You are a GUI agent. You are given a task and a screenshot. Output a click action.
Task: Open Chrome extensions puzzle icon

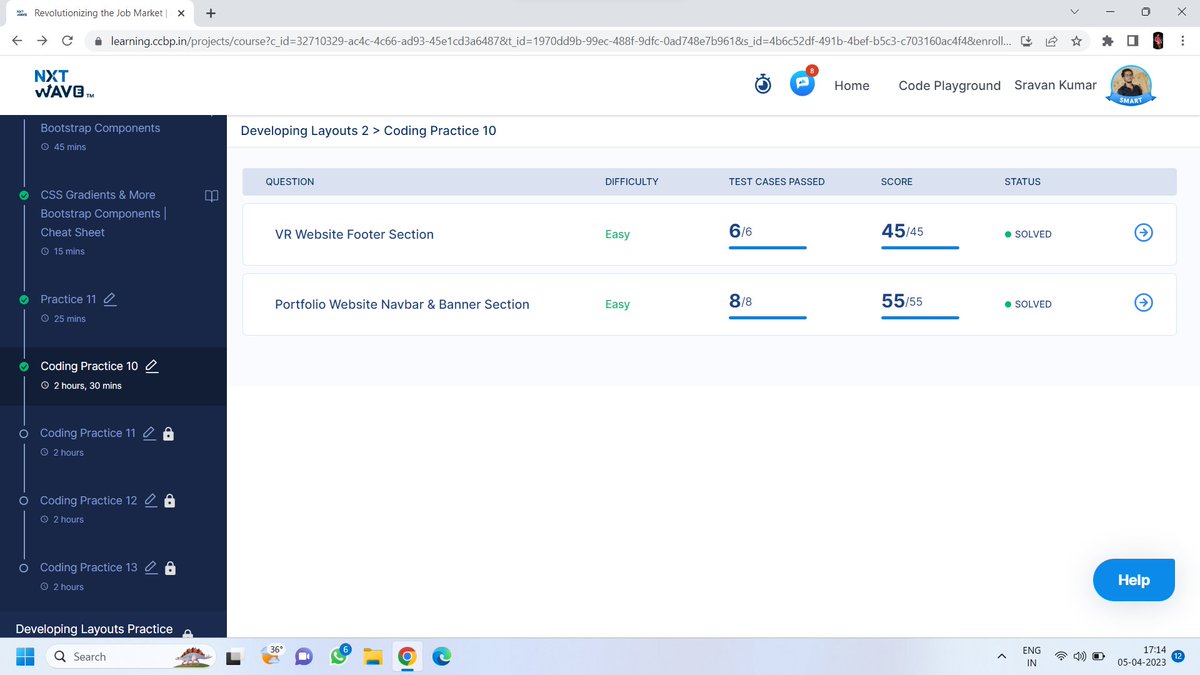tap(1107, 41)
